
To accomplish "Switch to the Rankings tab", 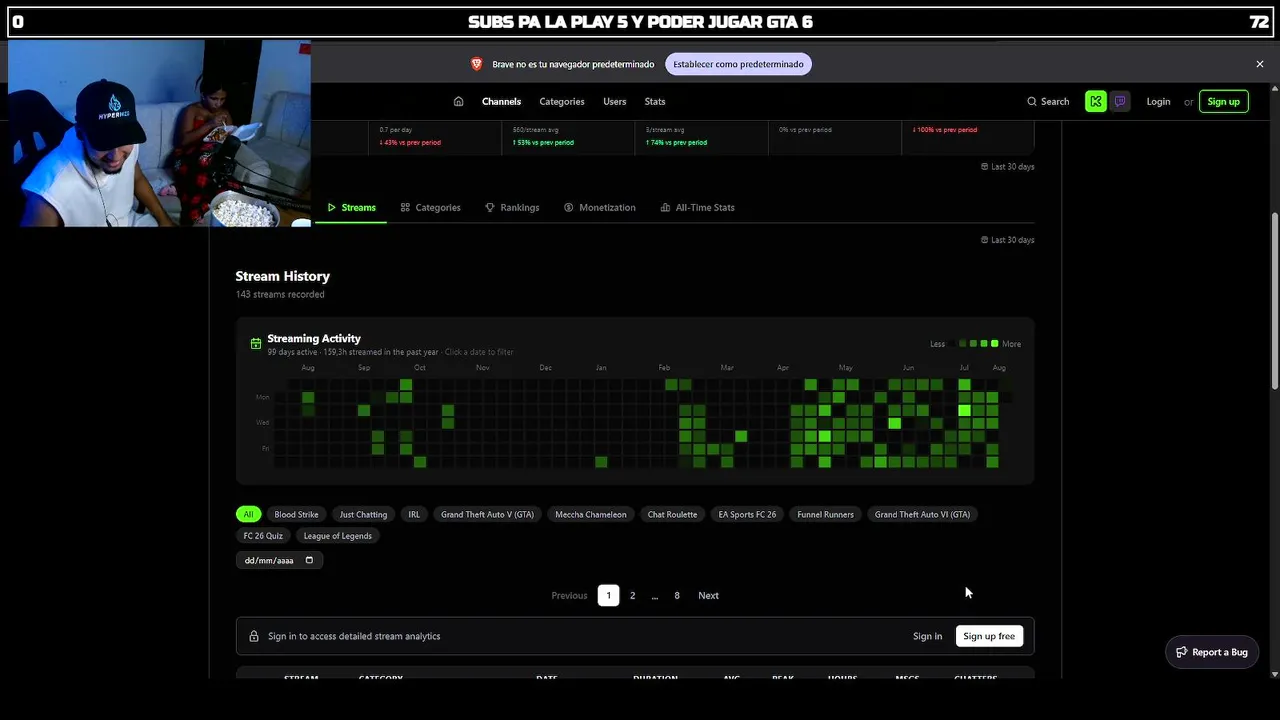I will (x=512, y=208).
